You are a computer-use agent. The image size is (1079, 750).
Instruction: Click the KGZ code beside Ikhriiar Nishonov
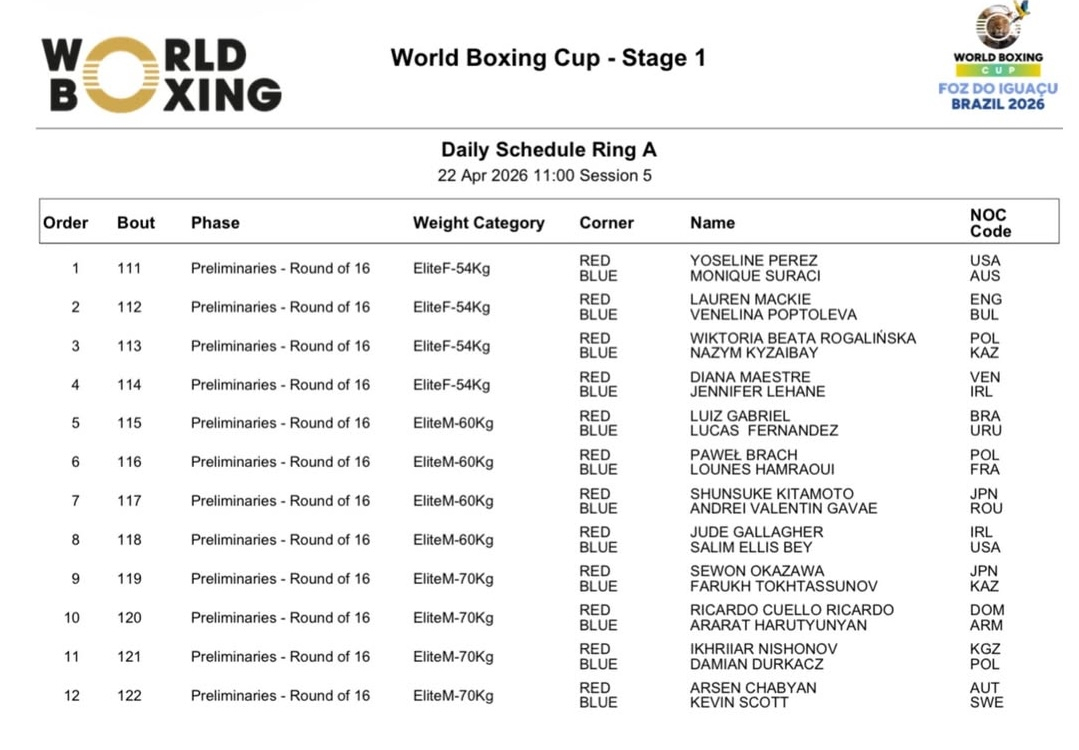[x=984, y=649]
